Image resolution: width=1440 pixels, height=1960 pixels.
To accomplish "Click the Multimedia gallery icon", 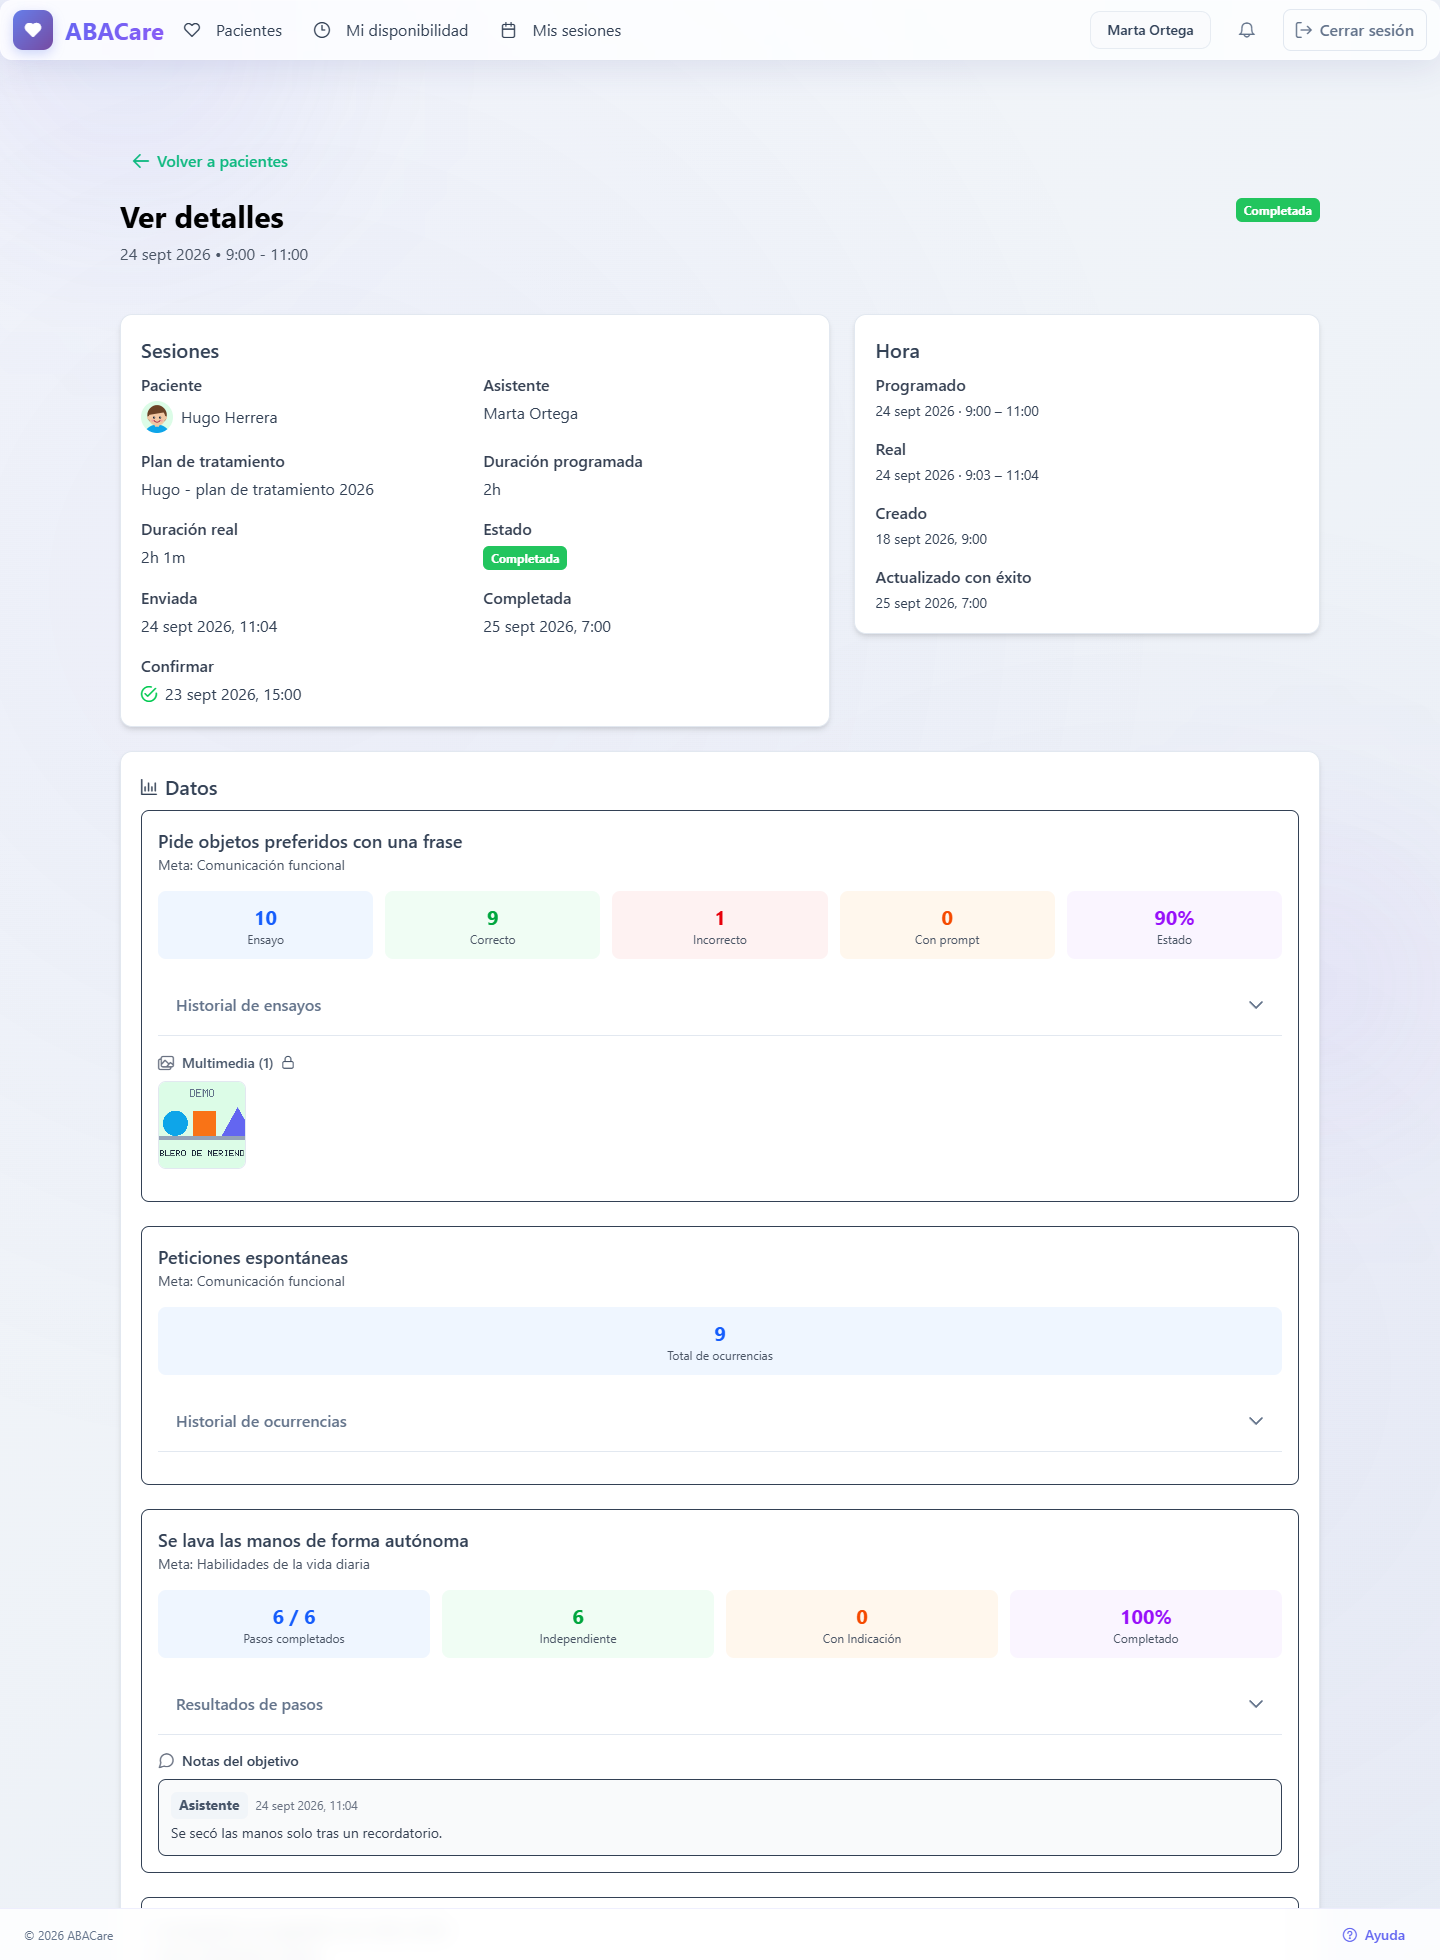I will pos(166,1063).
